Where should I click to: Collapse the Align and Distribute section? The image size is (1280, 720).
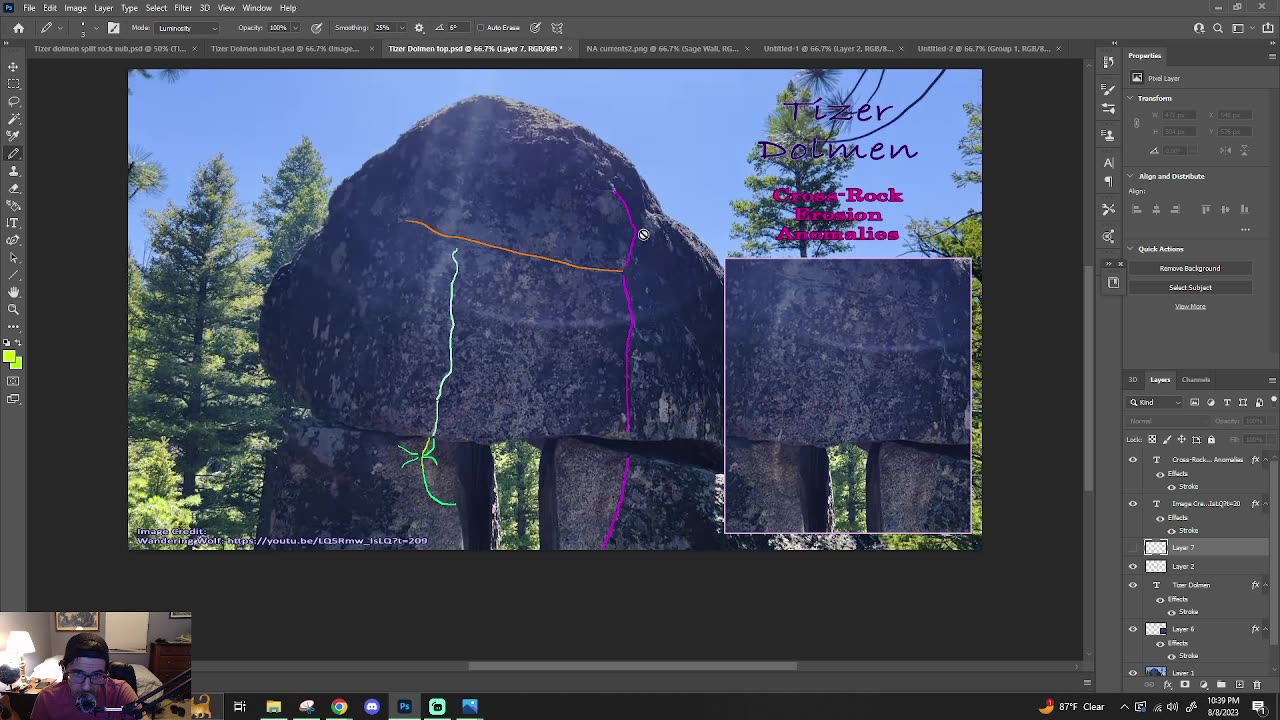pyautogui.click(x=1130, y=176)
